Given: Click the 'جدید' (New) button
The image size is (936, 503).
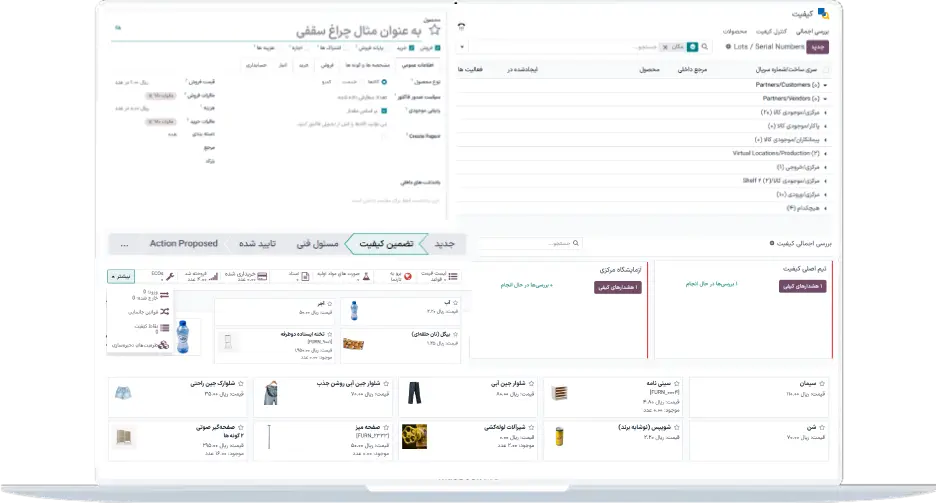Looking at the screenshot, I should (818, 47).
